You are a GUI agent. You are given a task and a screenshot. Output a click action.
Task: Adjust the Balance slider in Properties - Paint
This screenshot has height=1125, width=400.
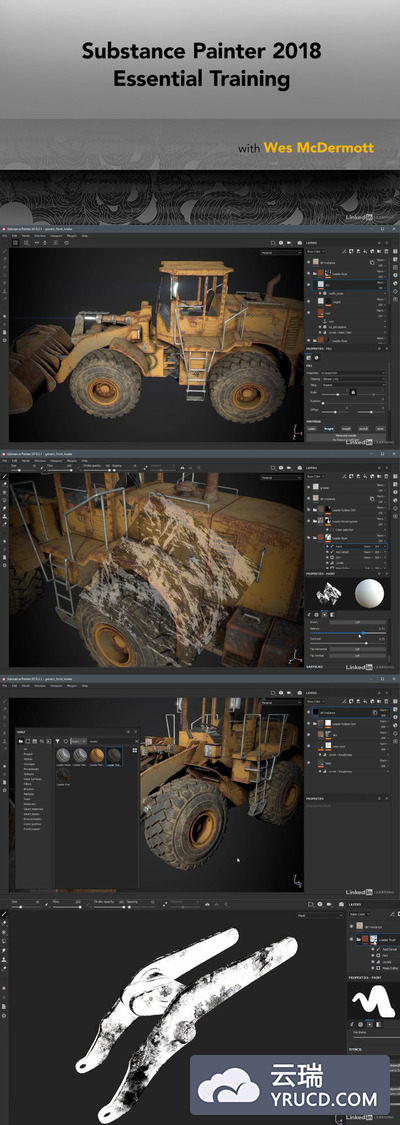click(x=348, y=633)
